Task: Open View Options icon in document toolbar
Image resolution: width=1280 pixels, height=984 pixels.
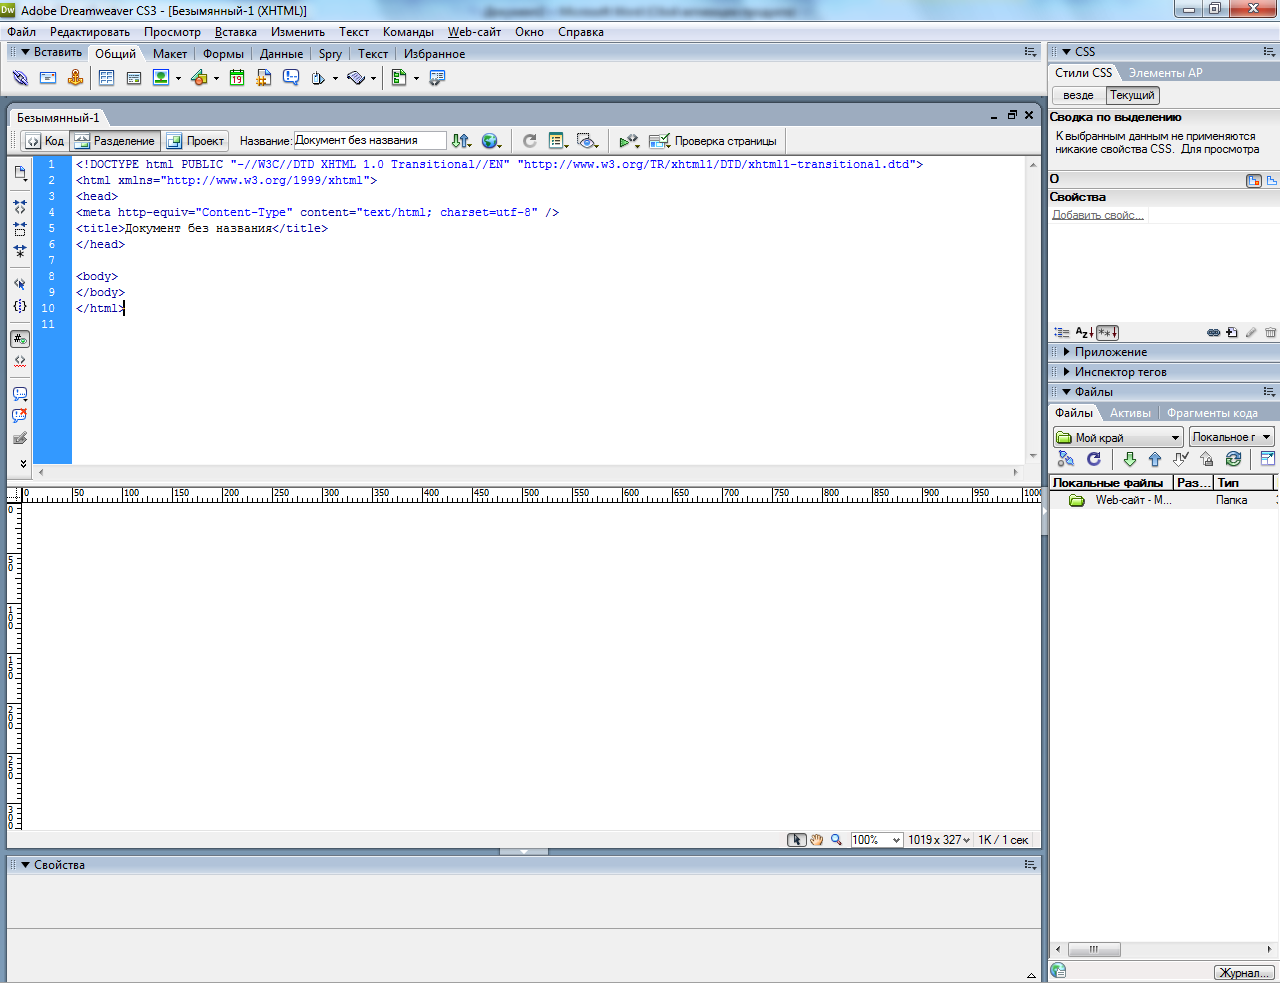Action: click(558, 141)
